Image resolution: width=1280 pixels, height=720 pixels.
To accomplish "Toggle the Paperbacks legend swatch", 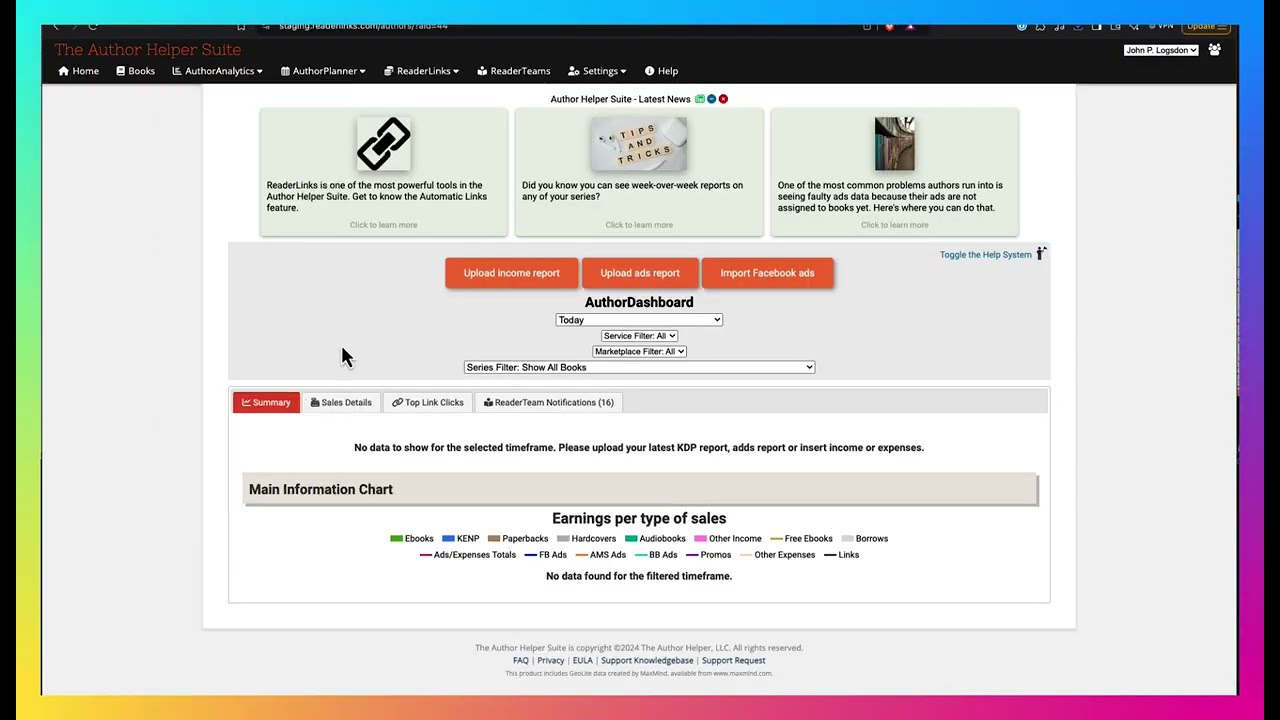I will [494, 539].
